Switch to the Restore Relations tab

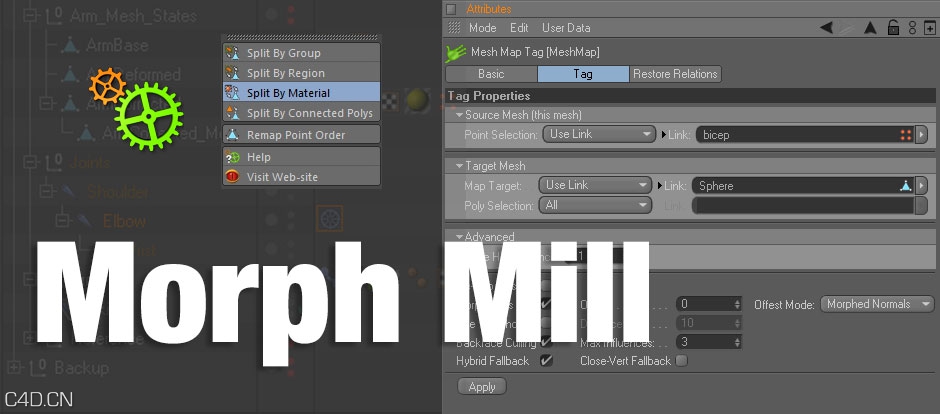675,74
